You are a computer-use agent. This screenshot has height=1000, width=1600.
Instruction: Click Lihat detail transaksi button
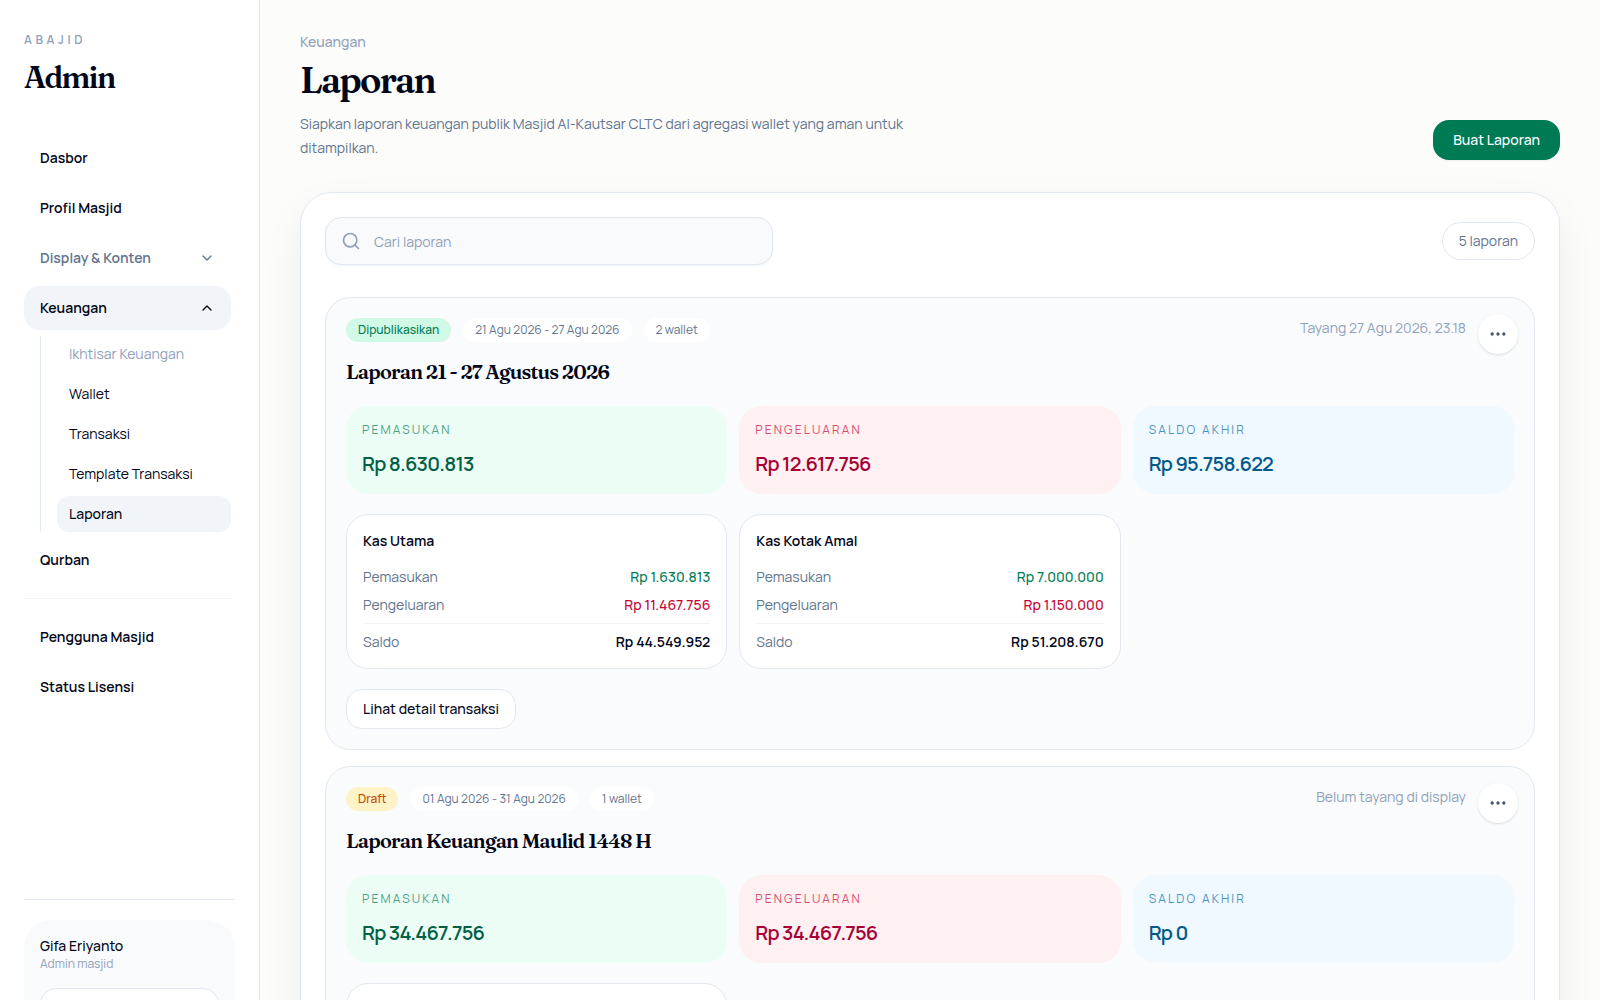(x=431, y=709)
